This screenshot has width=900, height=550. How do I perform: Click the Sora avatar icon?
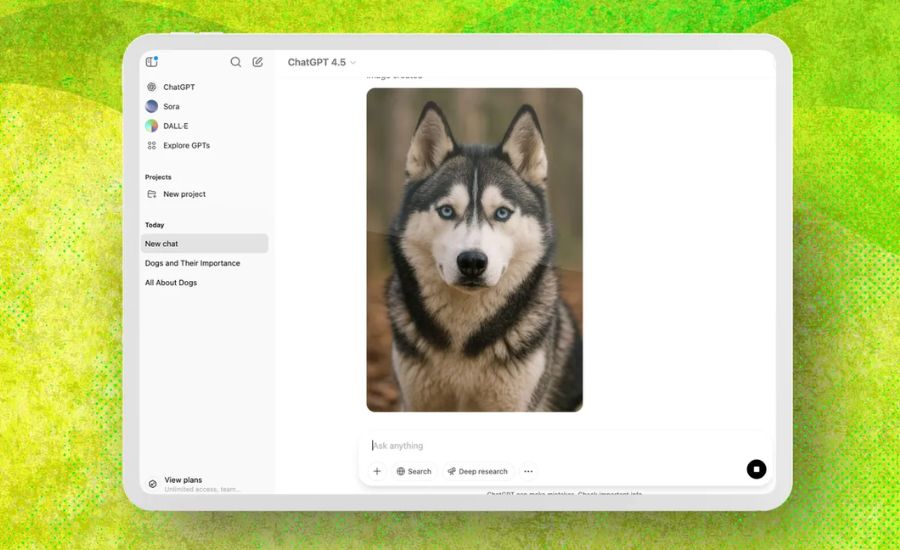point(152,106)
